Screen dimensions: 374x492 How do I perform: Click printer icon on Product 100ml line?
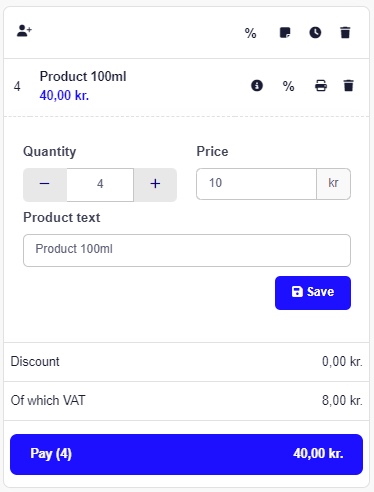[x=321, y=86]
